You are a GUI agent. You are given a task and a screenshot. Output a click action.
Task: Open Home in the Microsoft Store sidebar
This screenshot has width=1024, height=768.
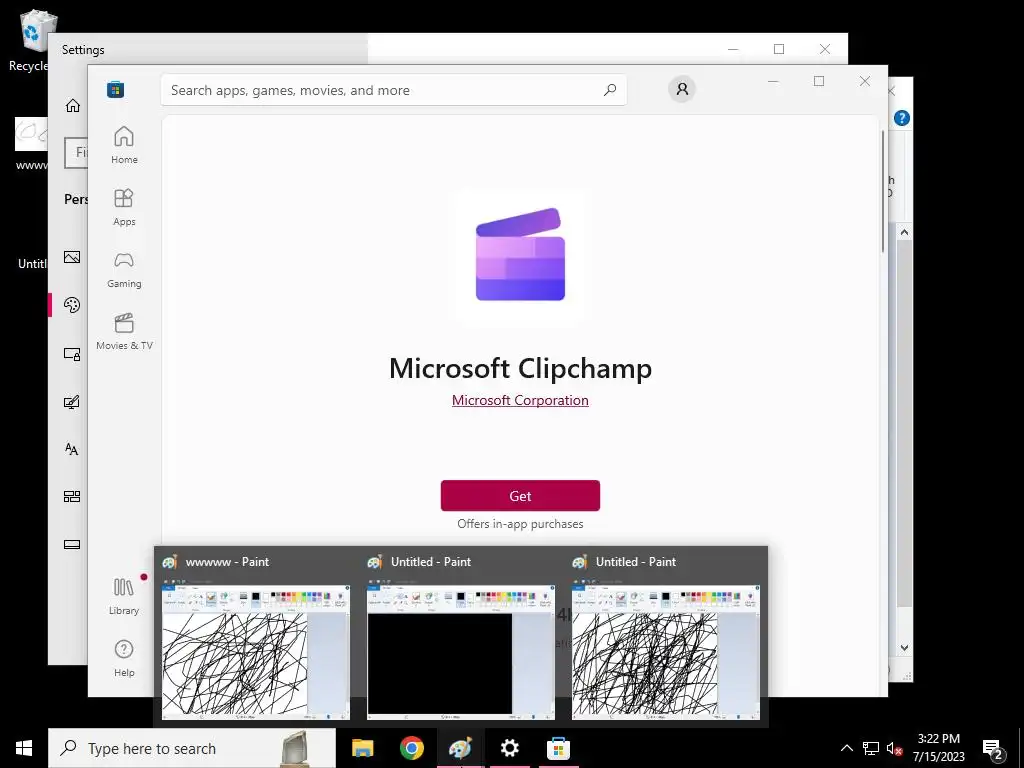(124, 145)
